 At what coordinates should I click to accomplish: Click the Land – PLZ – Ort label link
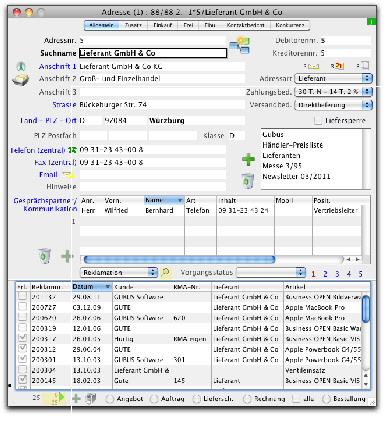48,121
